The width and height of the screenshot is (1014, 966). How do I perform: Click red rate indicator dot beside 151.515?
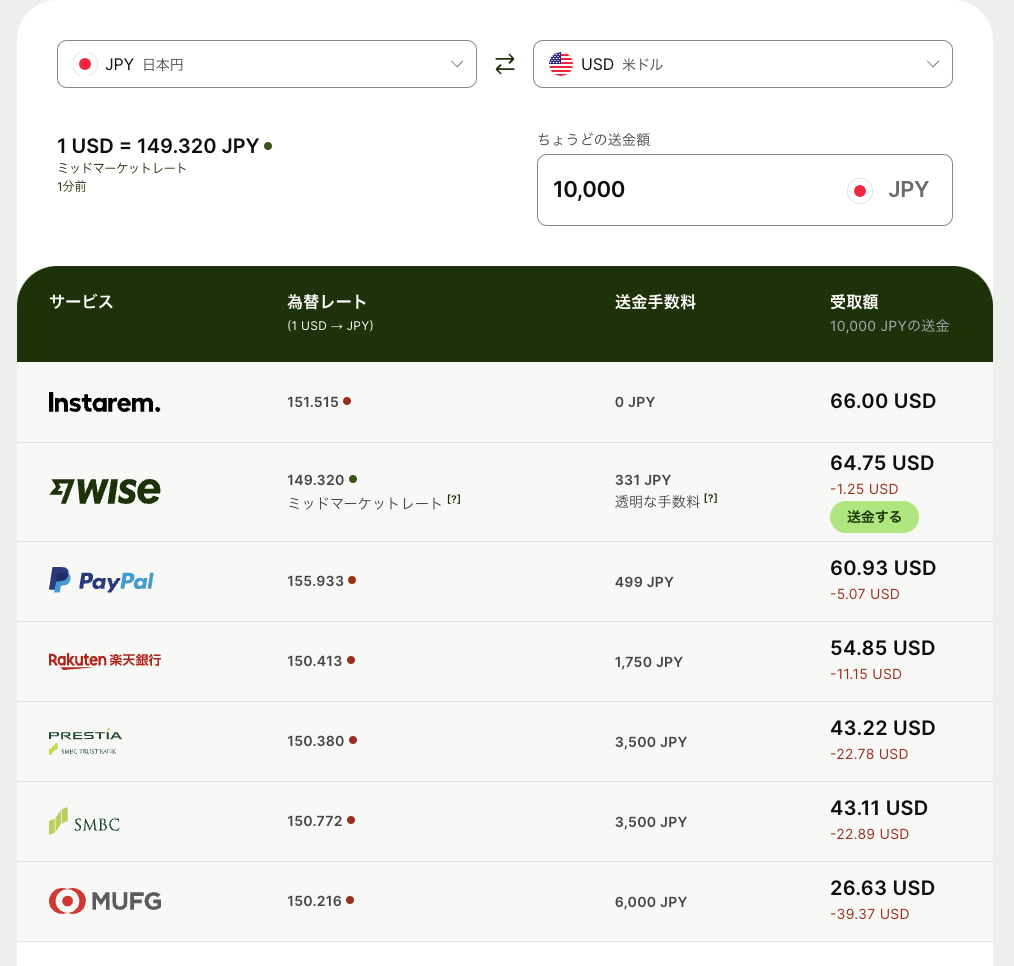347,402
